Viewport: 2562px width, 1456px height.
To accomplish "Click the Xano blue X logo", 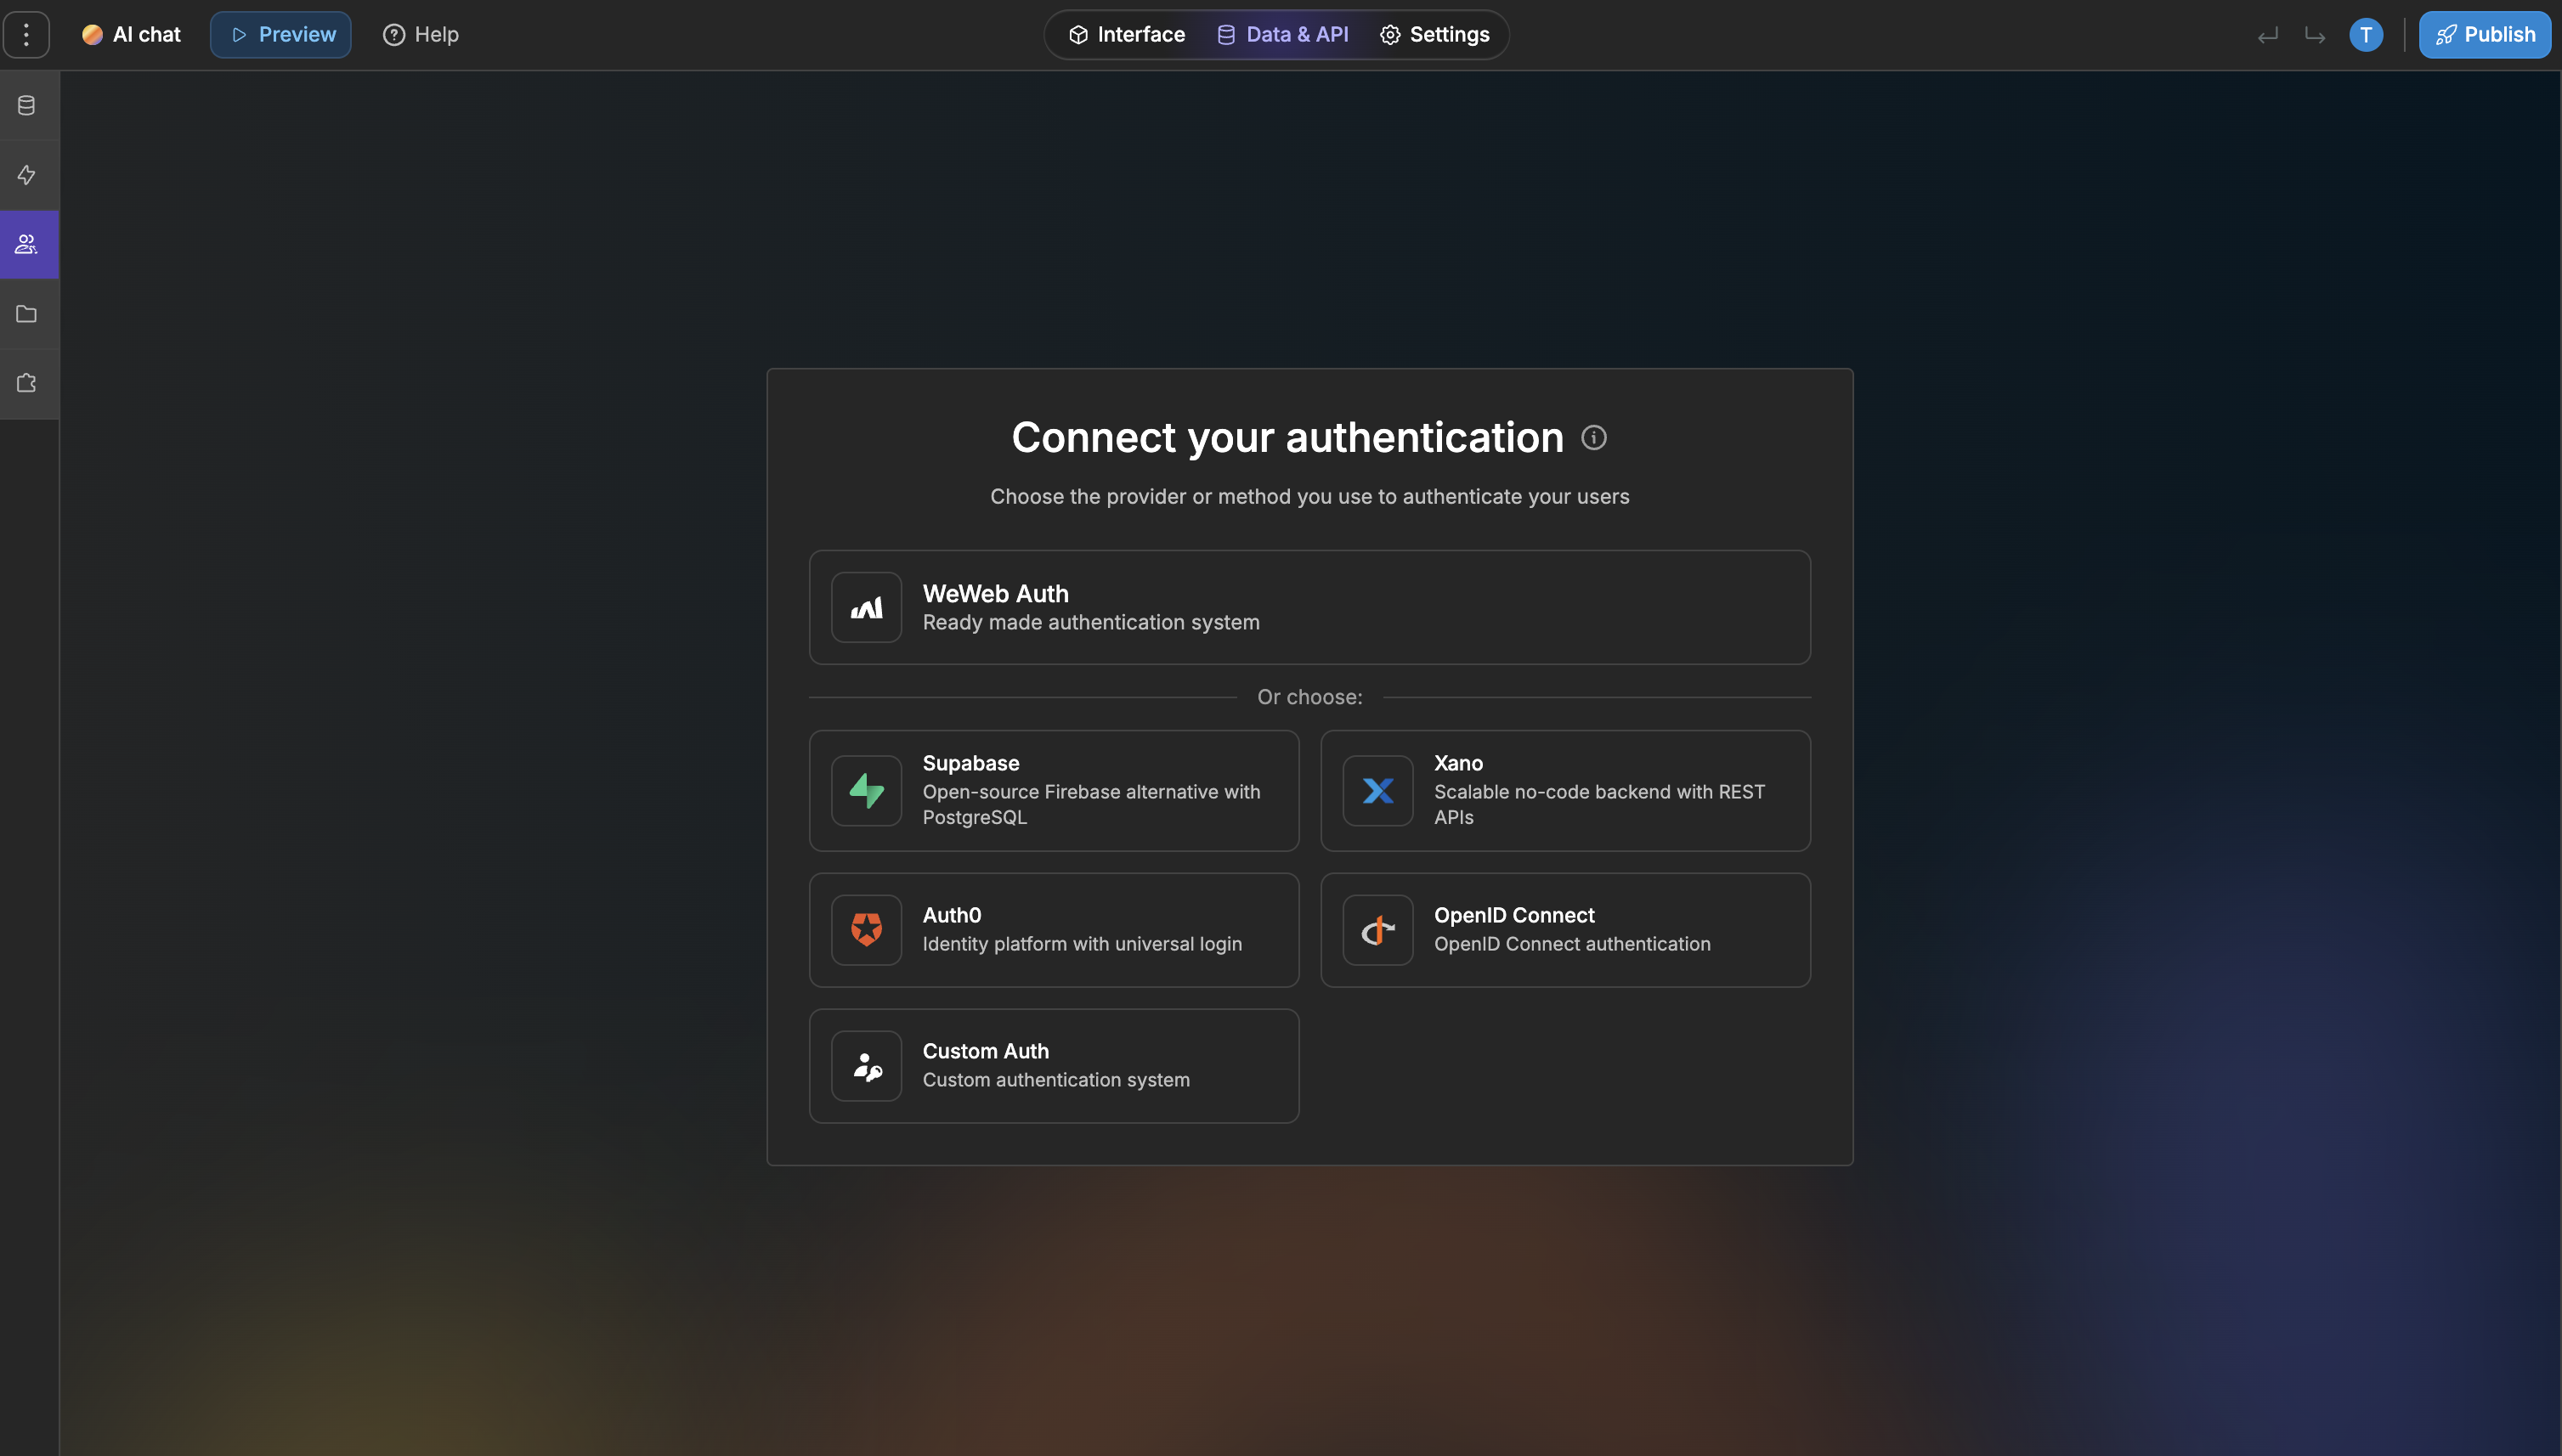I will (1378, 791).
